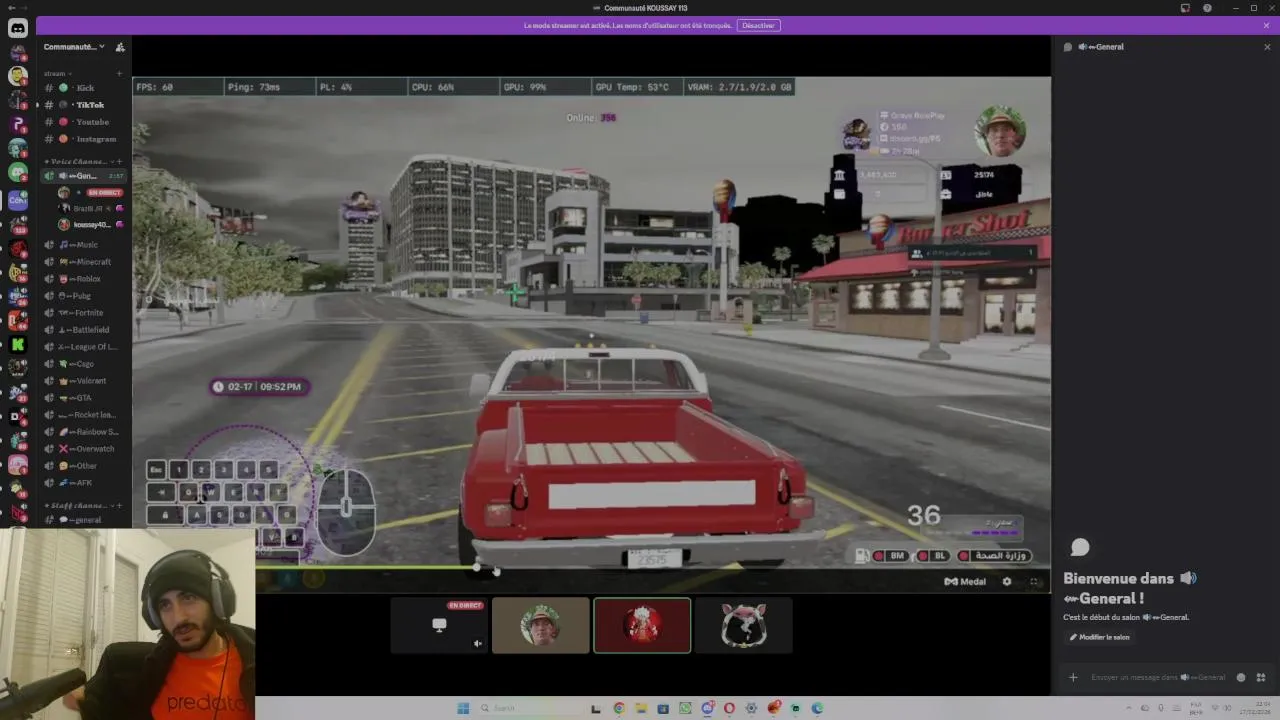The height and width of the screenshot is (720, 1280).
Task: Open the Kick text channel
Action: (84, 88)
